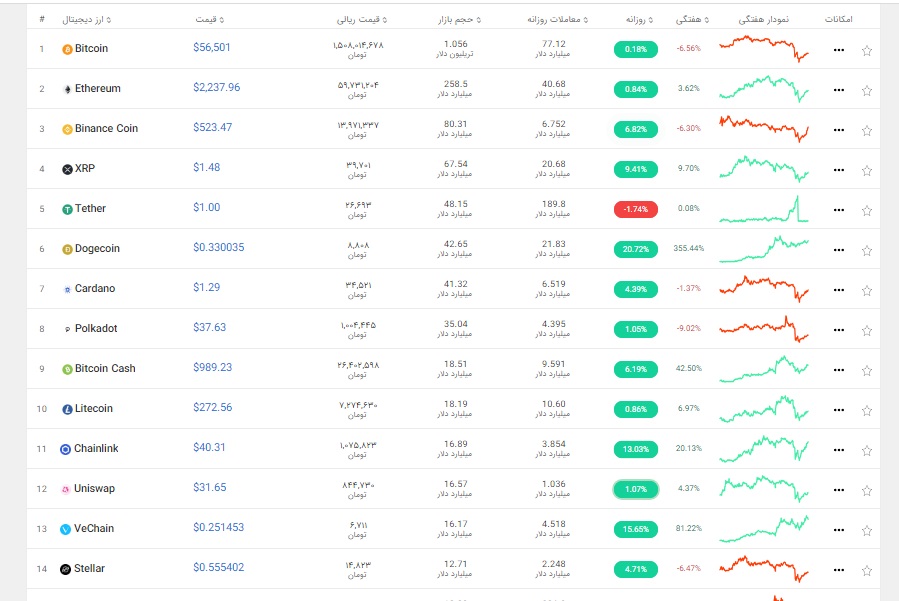The height and width of the screenshot is (601, 899).
Task: Star the Litecoin row as favorite
Action: pos(867,409)
